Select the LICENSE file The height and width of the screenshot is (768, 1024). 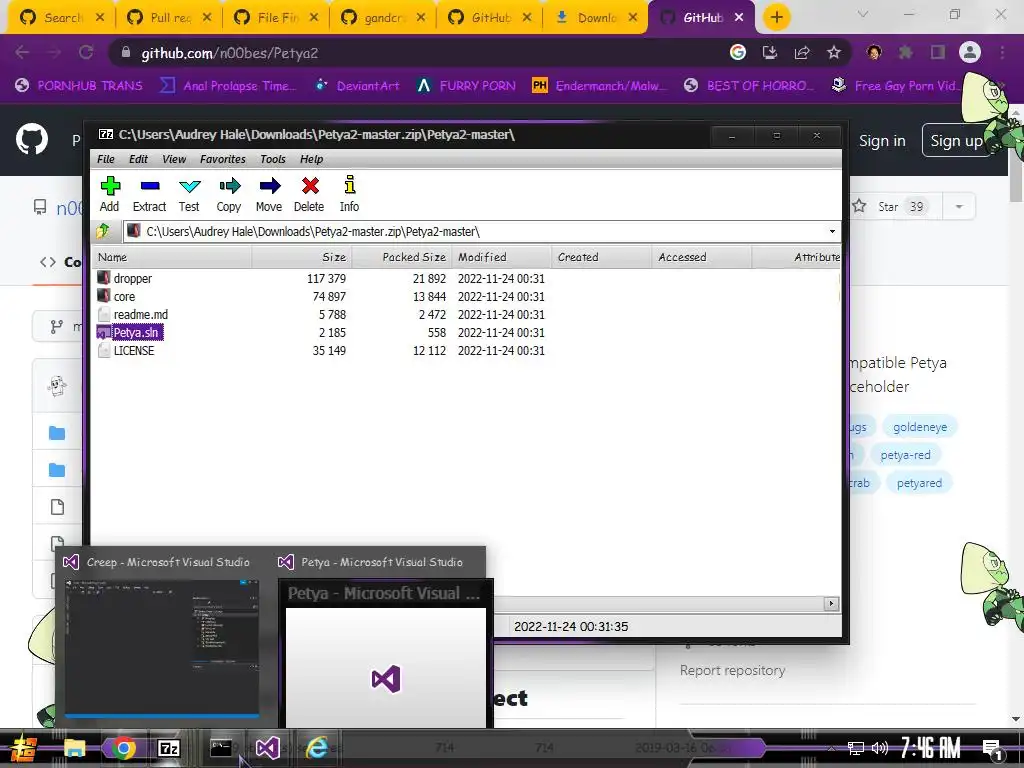point(134,351)
